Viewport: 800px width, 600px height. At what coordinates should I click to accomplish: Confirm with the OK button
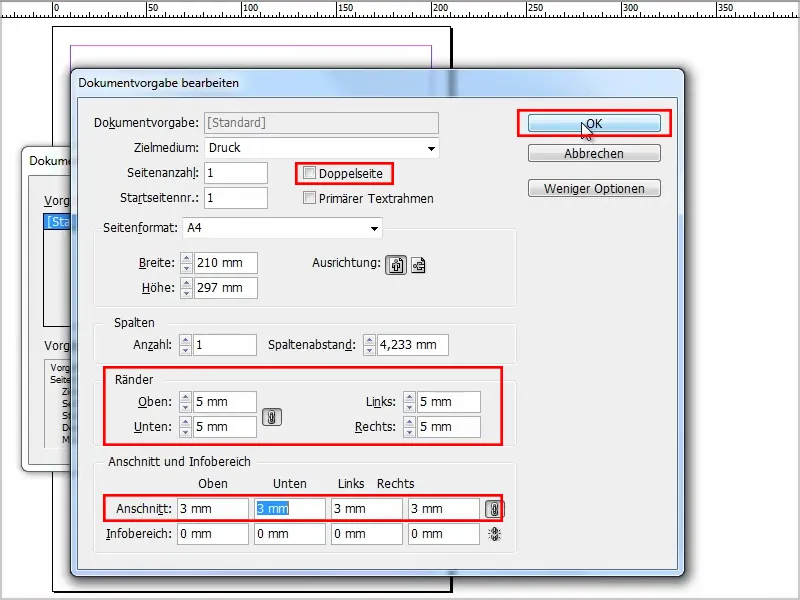click(594, 123)
